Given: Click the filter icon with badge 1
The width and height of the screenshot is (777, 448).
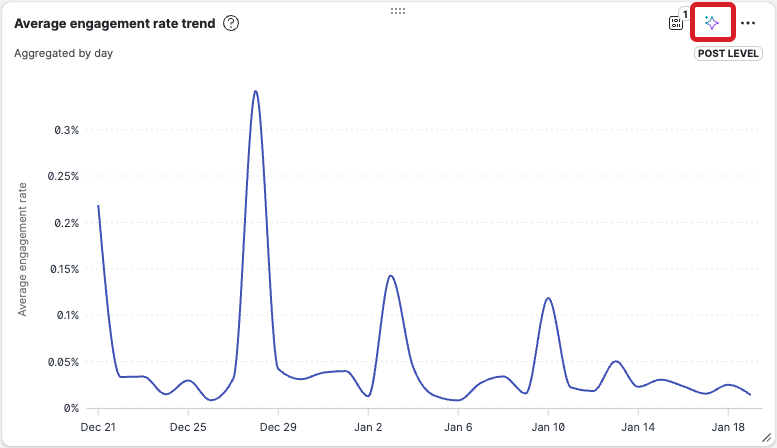Looking at the screenshot, I should (676, 23).
